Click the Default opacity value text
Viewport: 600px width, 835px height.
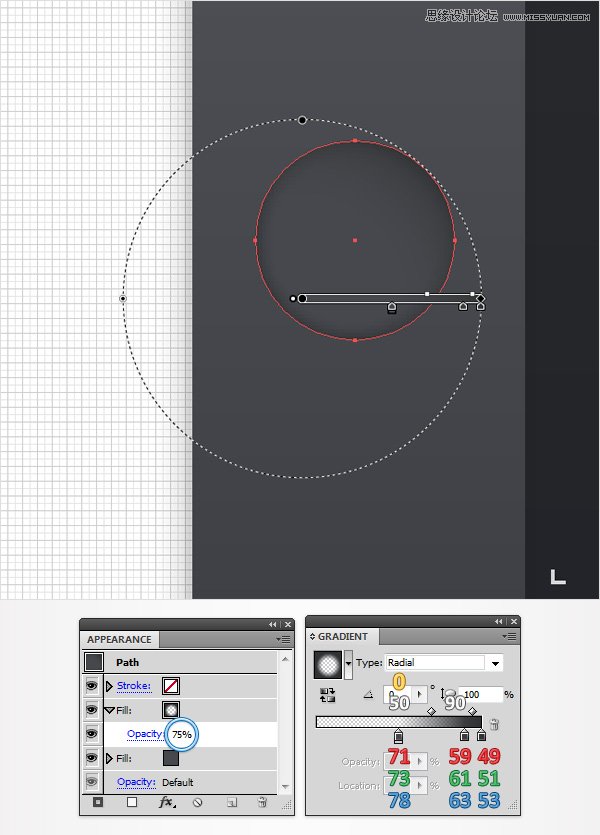click(177, 782)
